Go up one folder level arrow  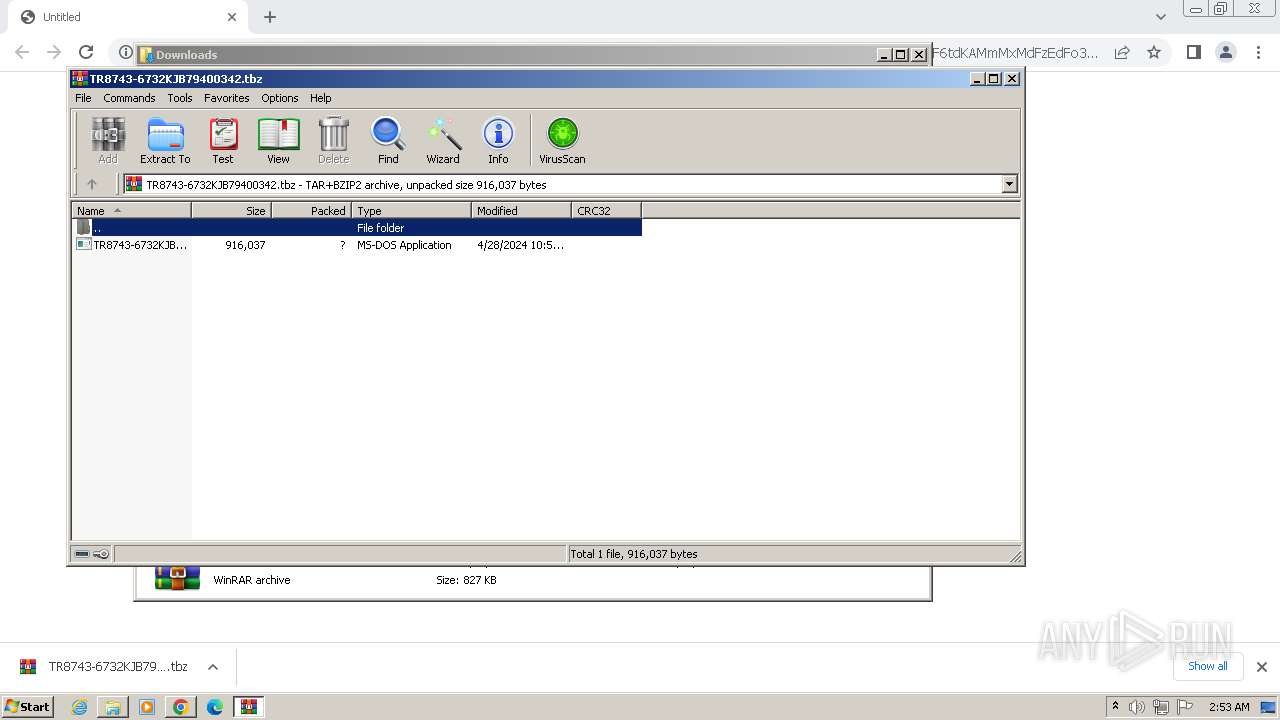coord(92,184)
